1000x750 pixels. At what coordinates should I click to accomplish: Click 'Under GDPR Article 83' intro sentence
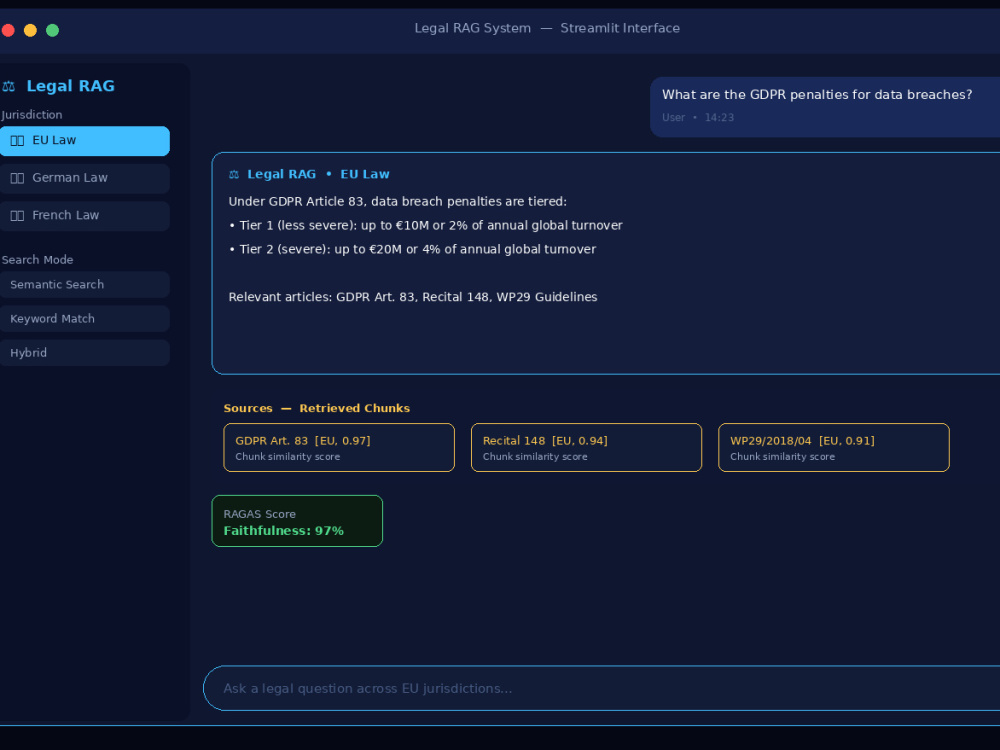point(397,202)
